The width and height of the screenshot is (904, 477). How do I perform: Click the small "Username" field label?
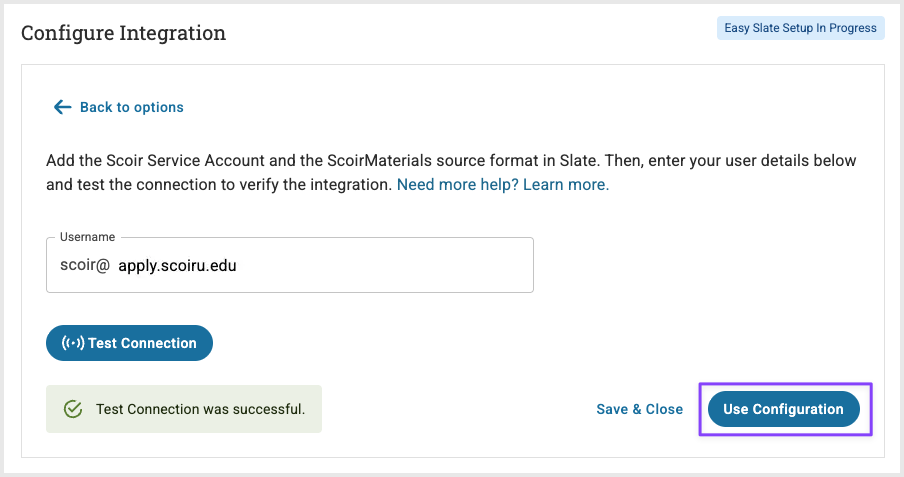88,237
